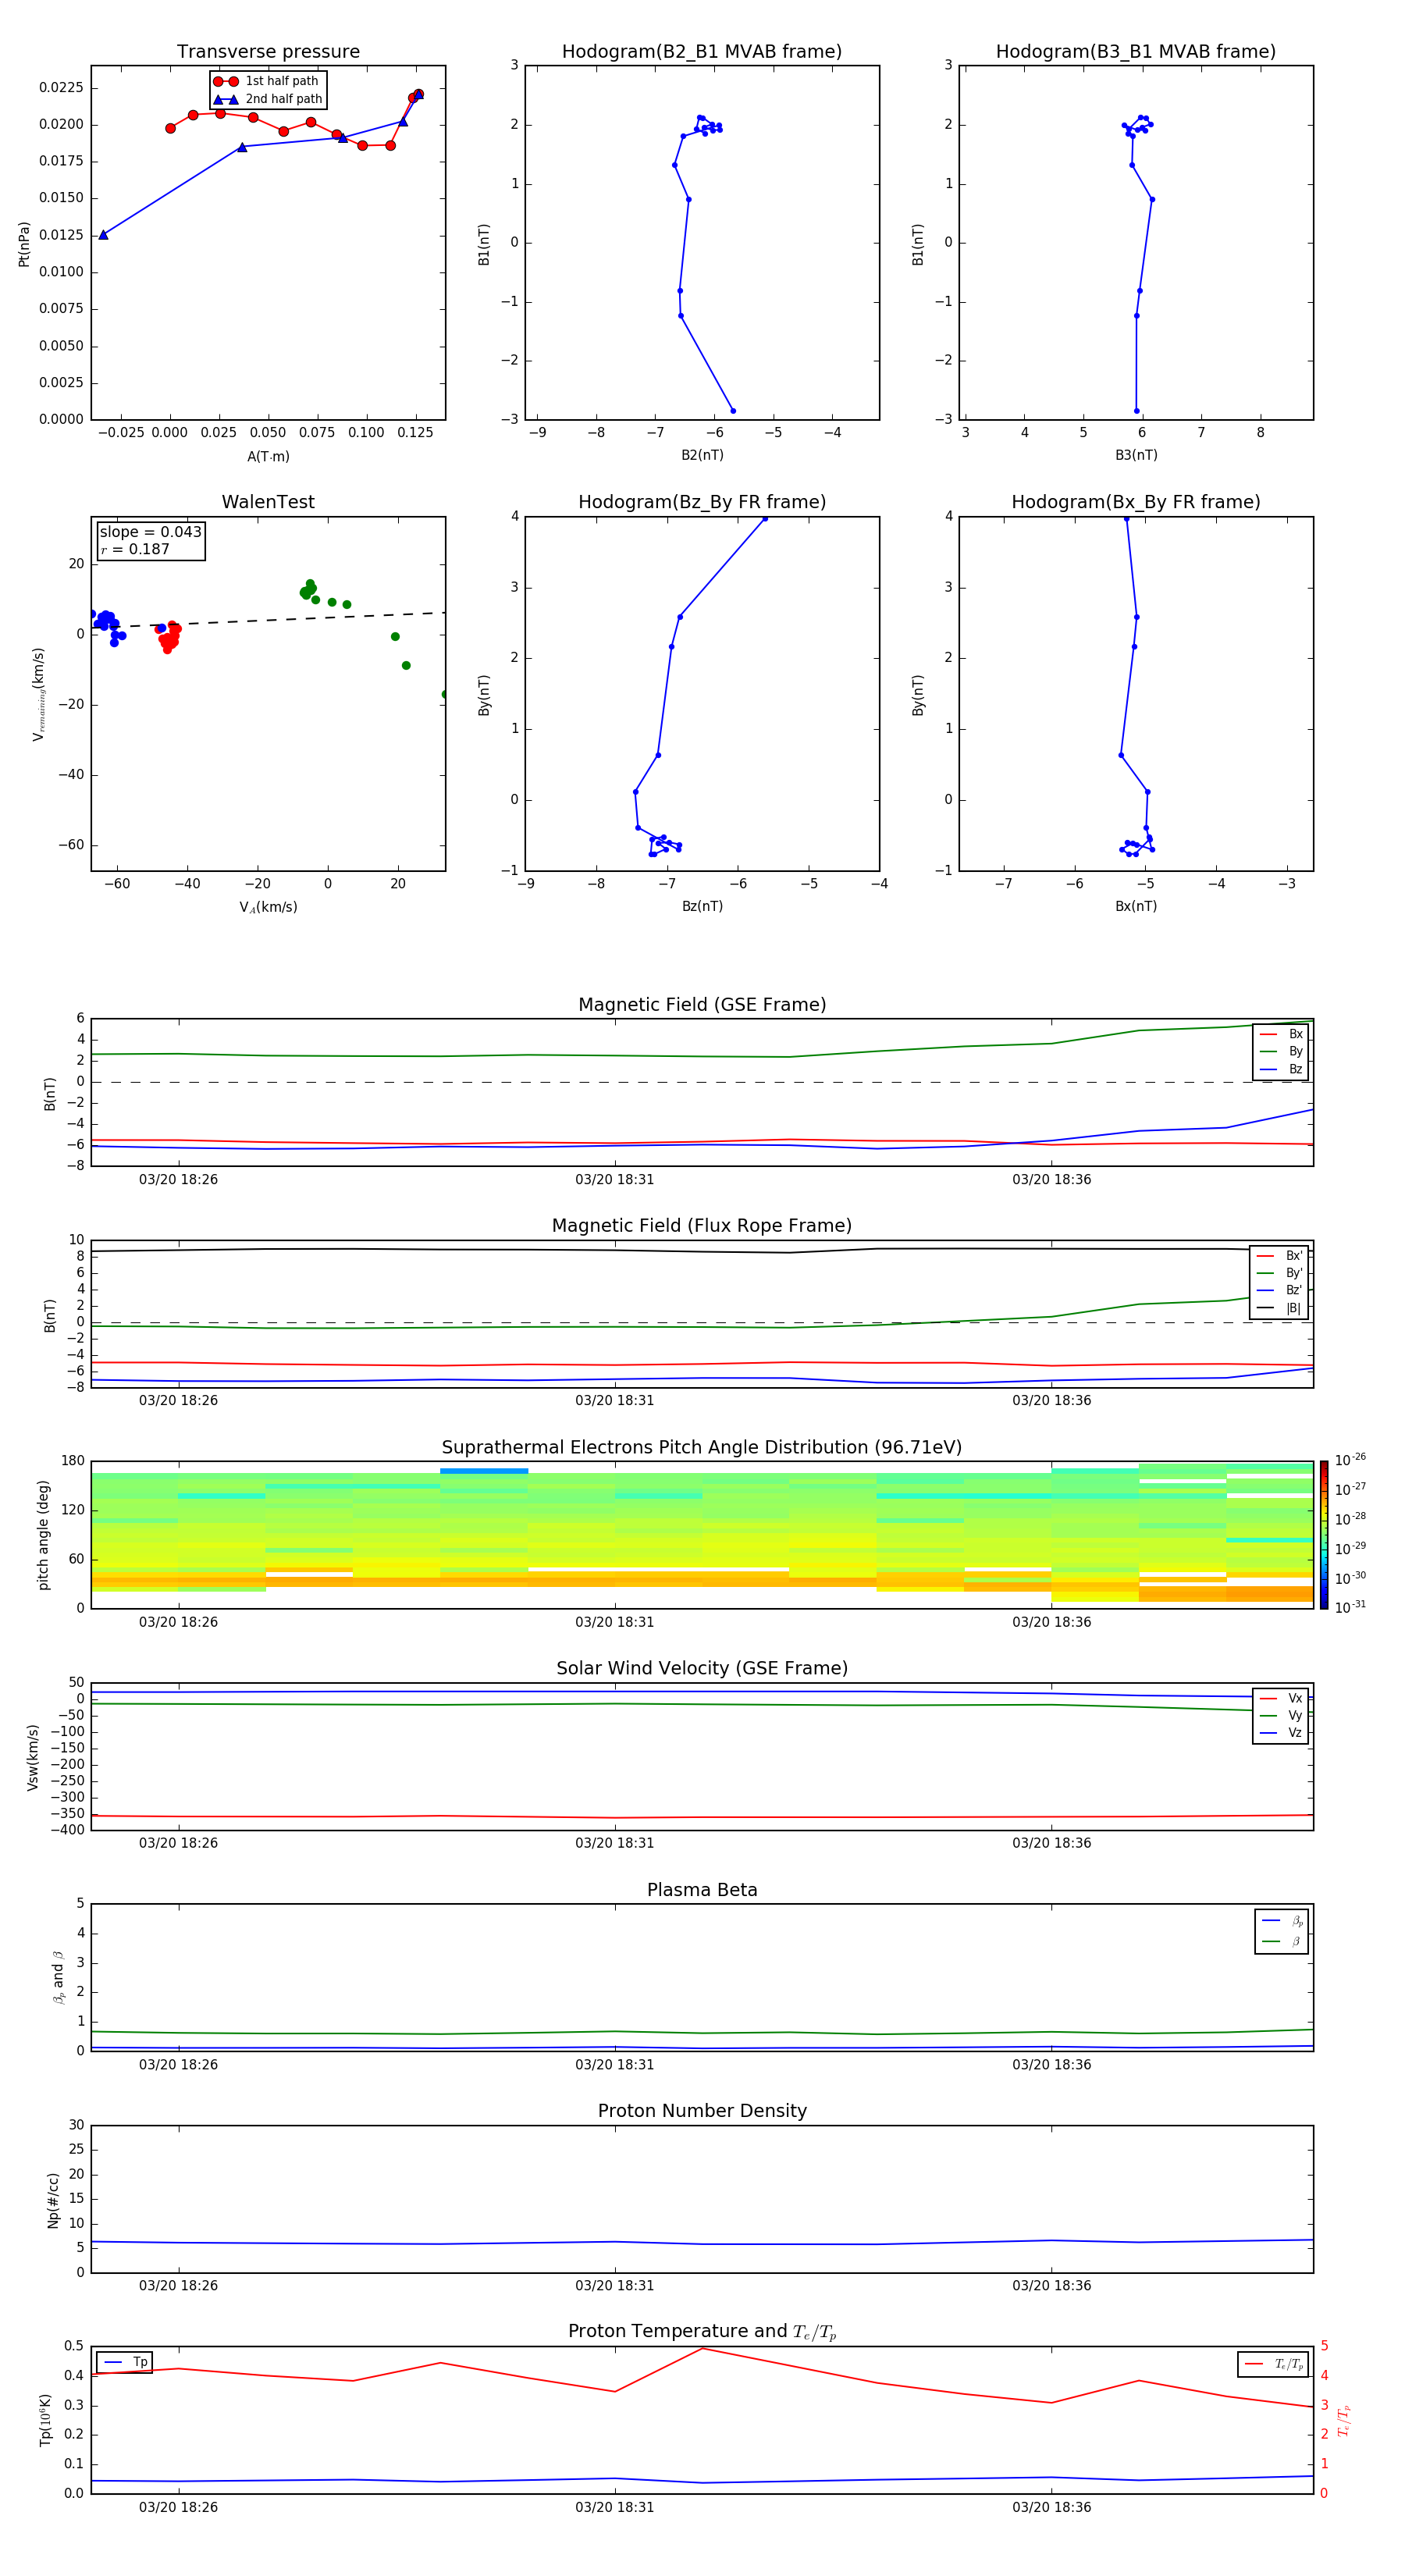The image size is (1405, 2576).
Task: Click the "r = 0.187" annotation
Action: [x=135, y=549]
